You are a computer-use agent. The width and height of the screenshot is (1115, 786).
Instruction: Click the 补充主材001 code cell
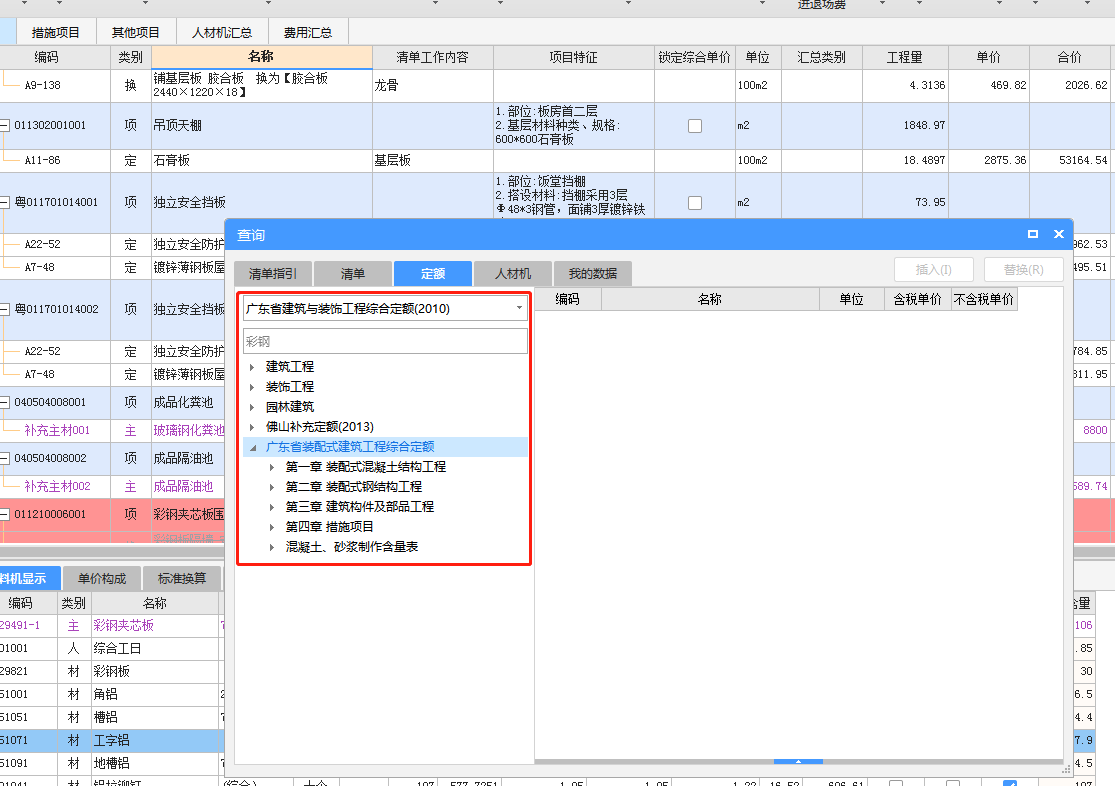coord(57,430)
